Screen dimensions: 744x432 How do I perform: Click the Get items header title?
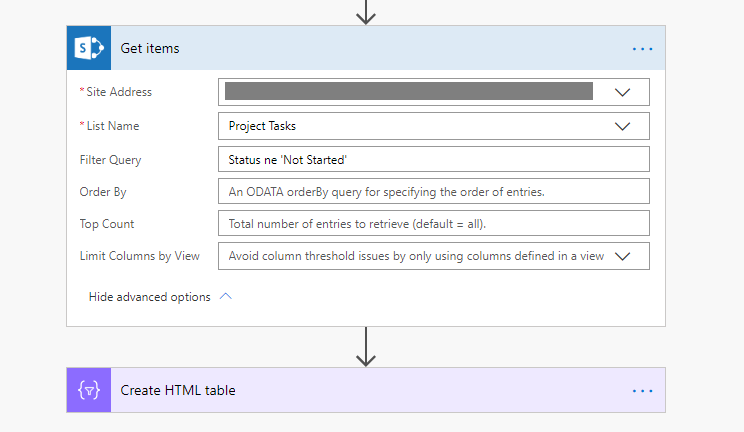click(x=150, y=48)
